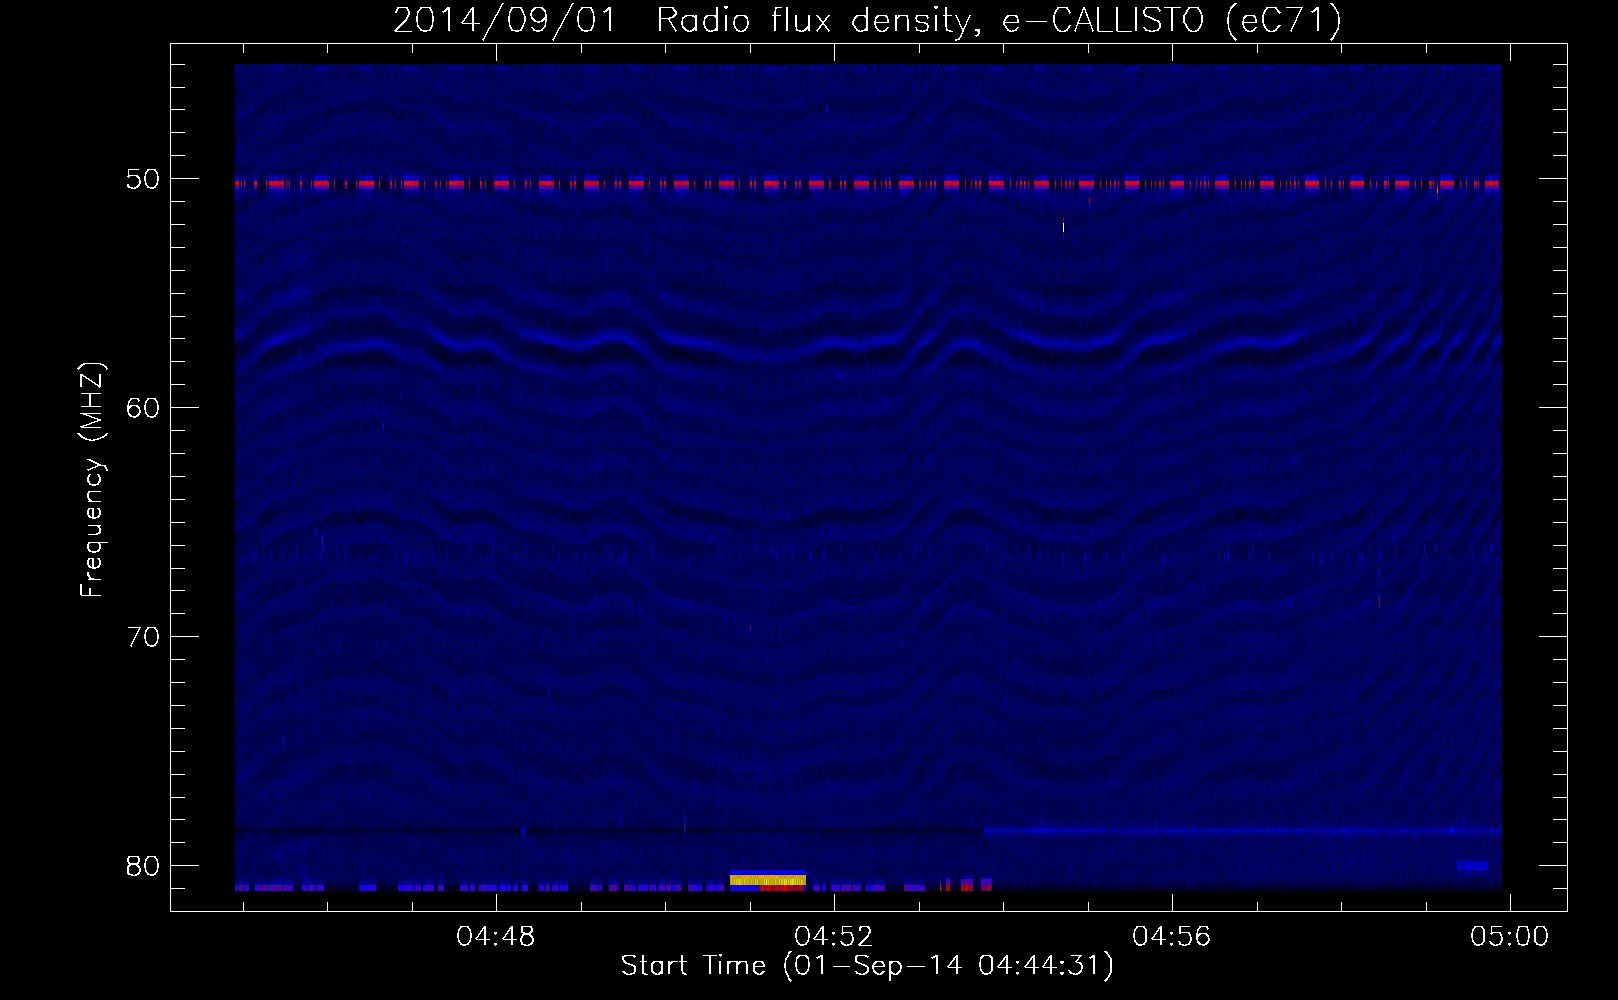The image size is (1618, 1000).
Task: Click the 'Start Time (01-Sep-14 04:44:31)' label
Action: [867, 966]
